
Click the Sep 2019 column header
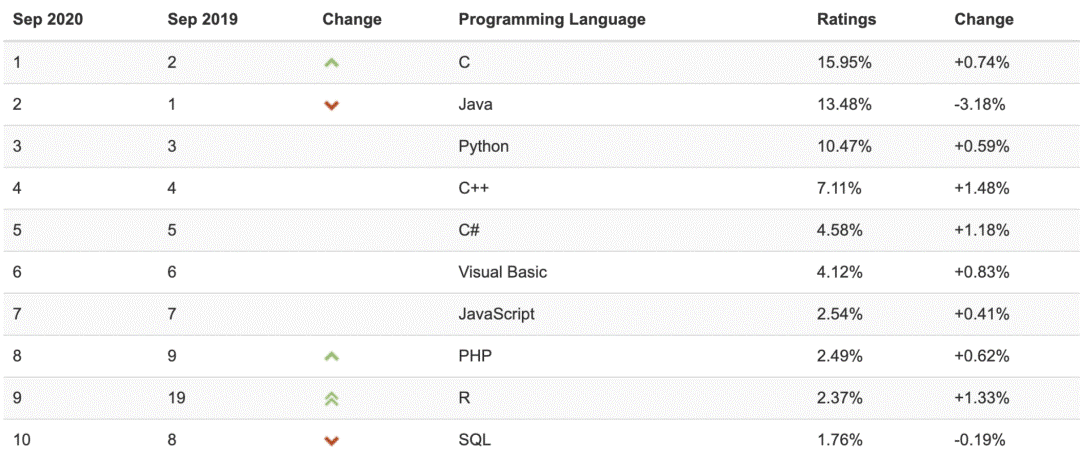(x=201, y=19)
